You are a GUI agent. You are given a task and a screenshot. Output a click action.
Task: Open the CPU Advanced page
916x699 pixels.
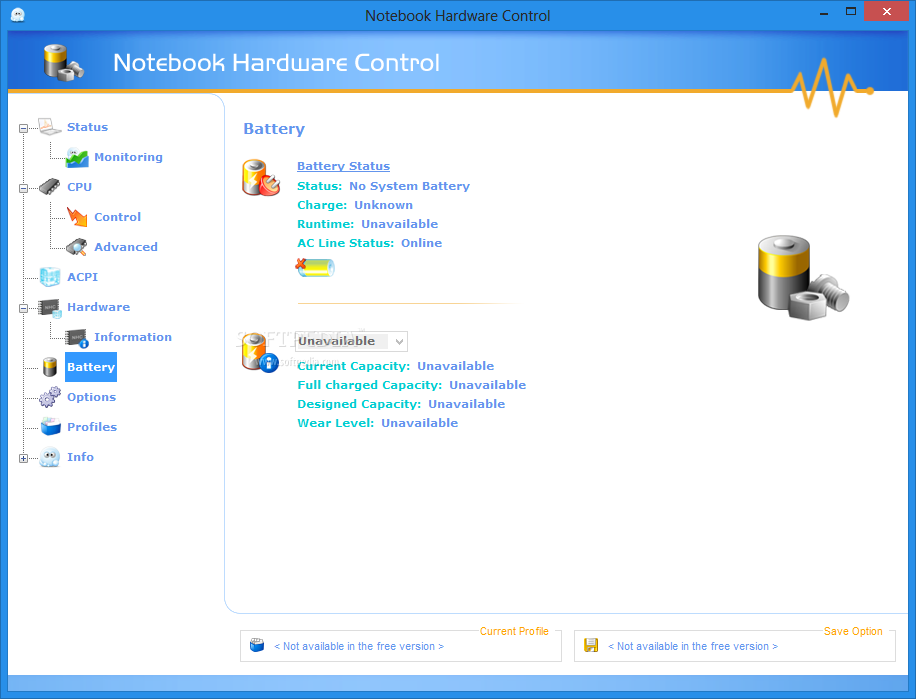[126, 246]
